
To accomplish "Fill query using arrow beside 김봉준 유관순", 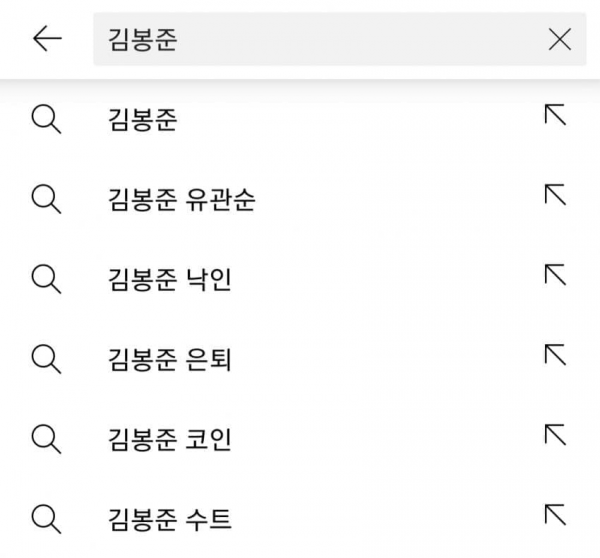I will (x=555, y=194).
